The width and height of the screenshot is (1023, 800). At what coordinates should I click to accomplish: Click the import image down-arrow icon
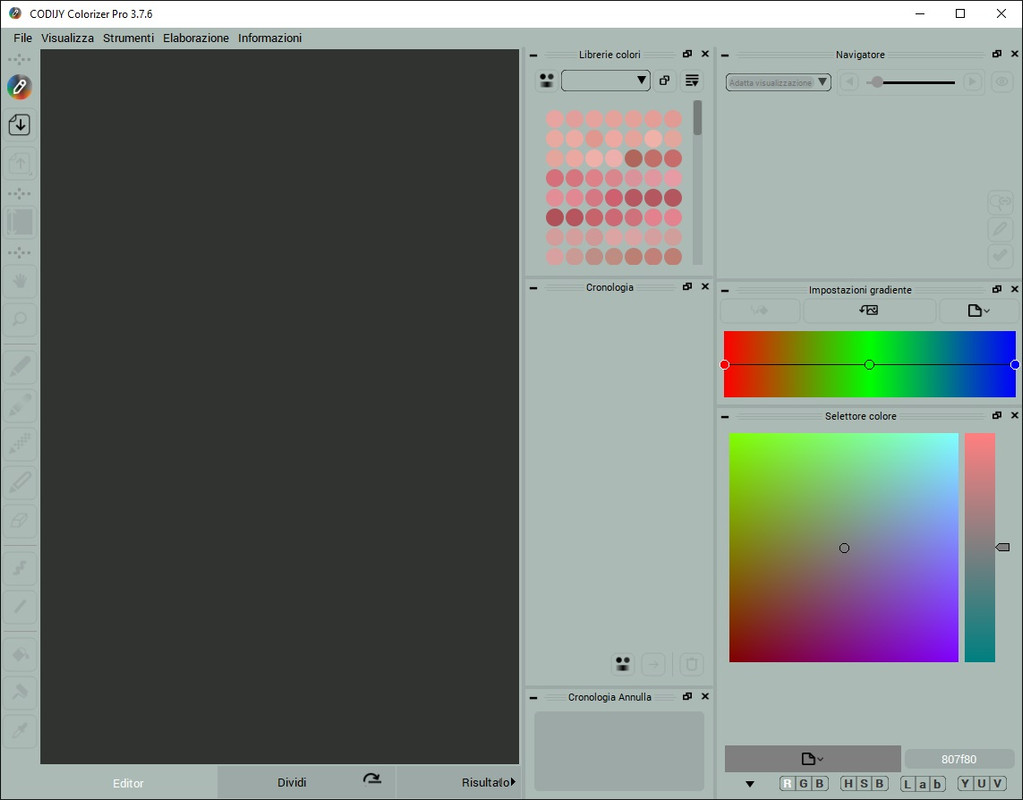click(x=20, y=125)
